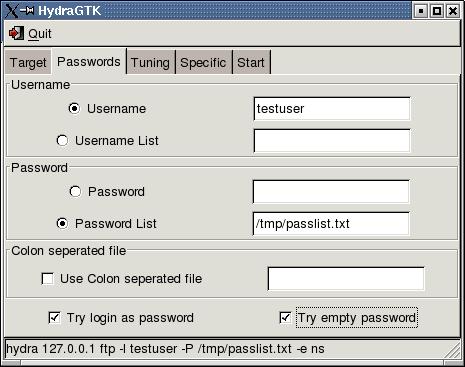
Task: Select the Password List radio button
Action: 62,223
